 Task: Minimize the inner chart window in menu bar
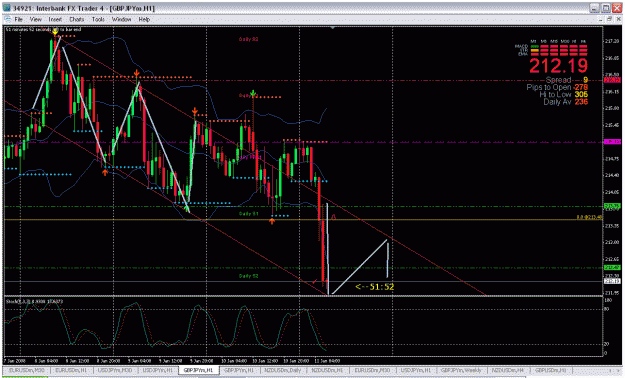(602, 19)
